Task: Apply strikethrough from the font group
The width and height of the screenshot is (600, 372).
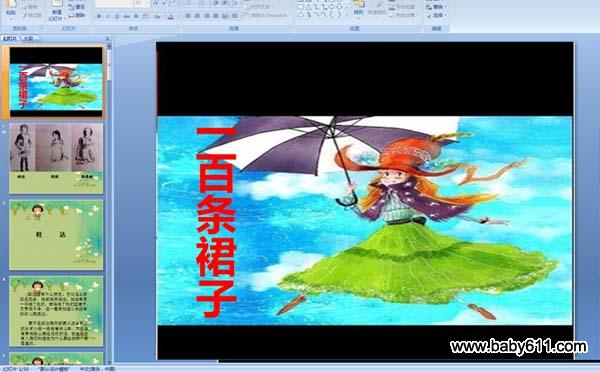Action: (127, 16)
